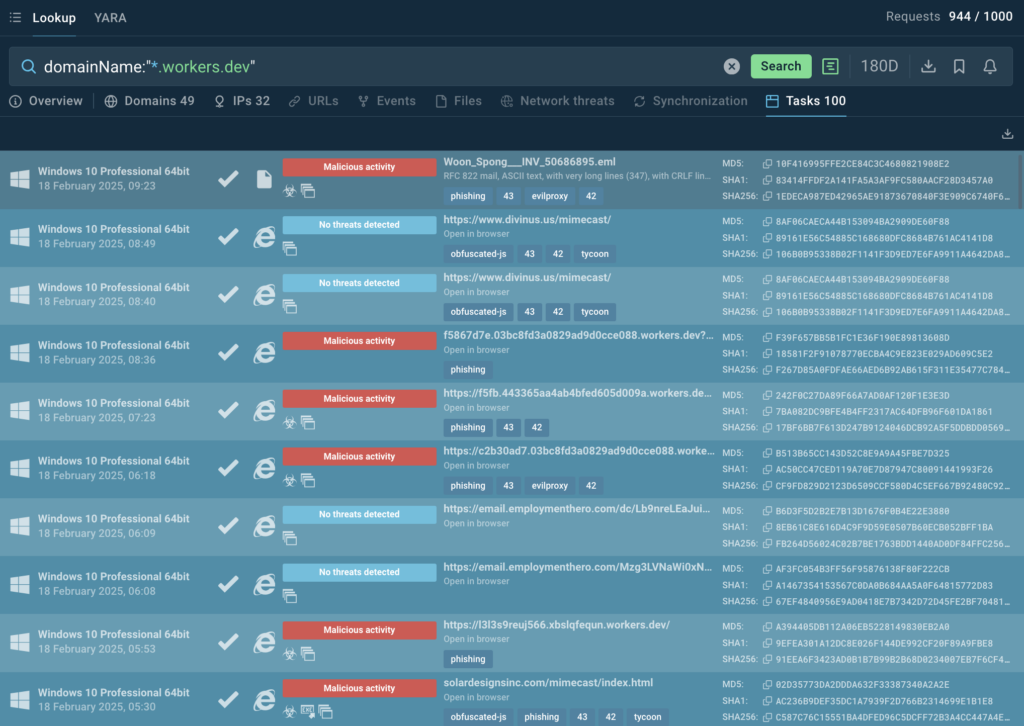1024x726 pixels.
Task: Open the 180D time range selector
Action: 879,66
